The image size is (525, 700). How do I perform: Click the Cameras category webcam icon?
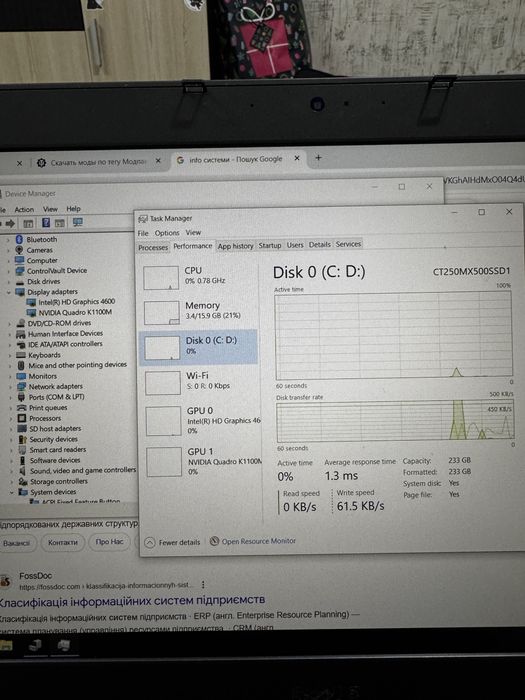pos(19,250)
